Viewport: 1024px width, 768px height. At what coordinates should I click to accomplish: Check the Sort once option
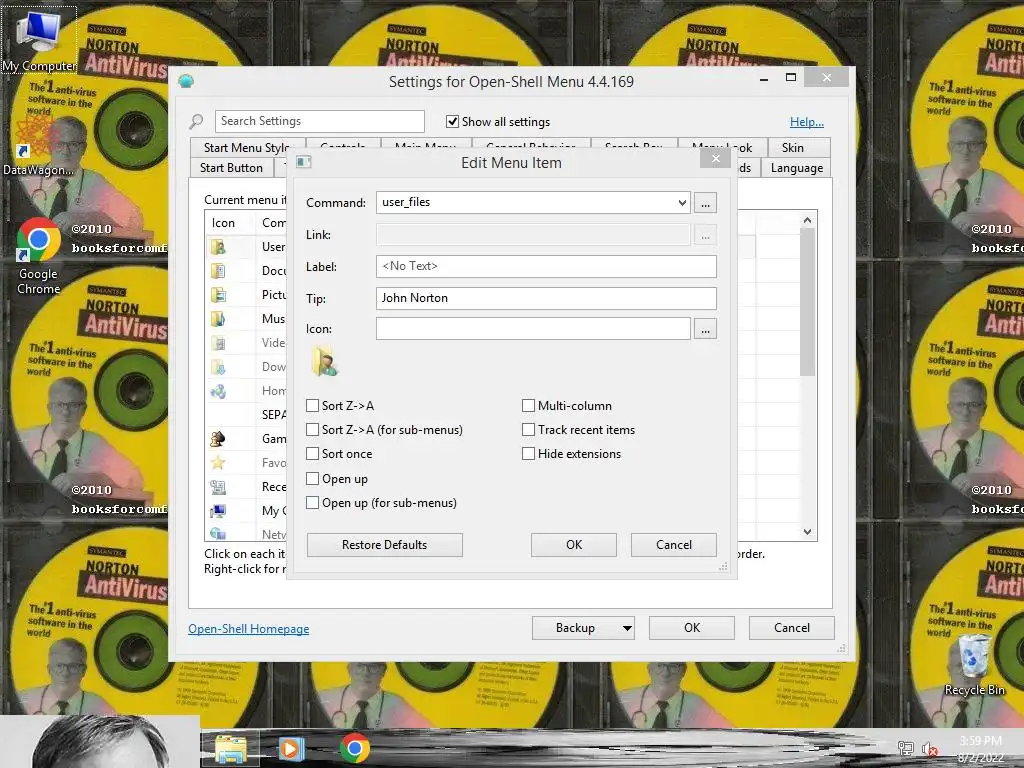pyautogui.click(x=312, y=454)
